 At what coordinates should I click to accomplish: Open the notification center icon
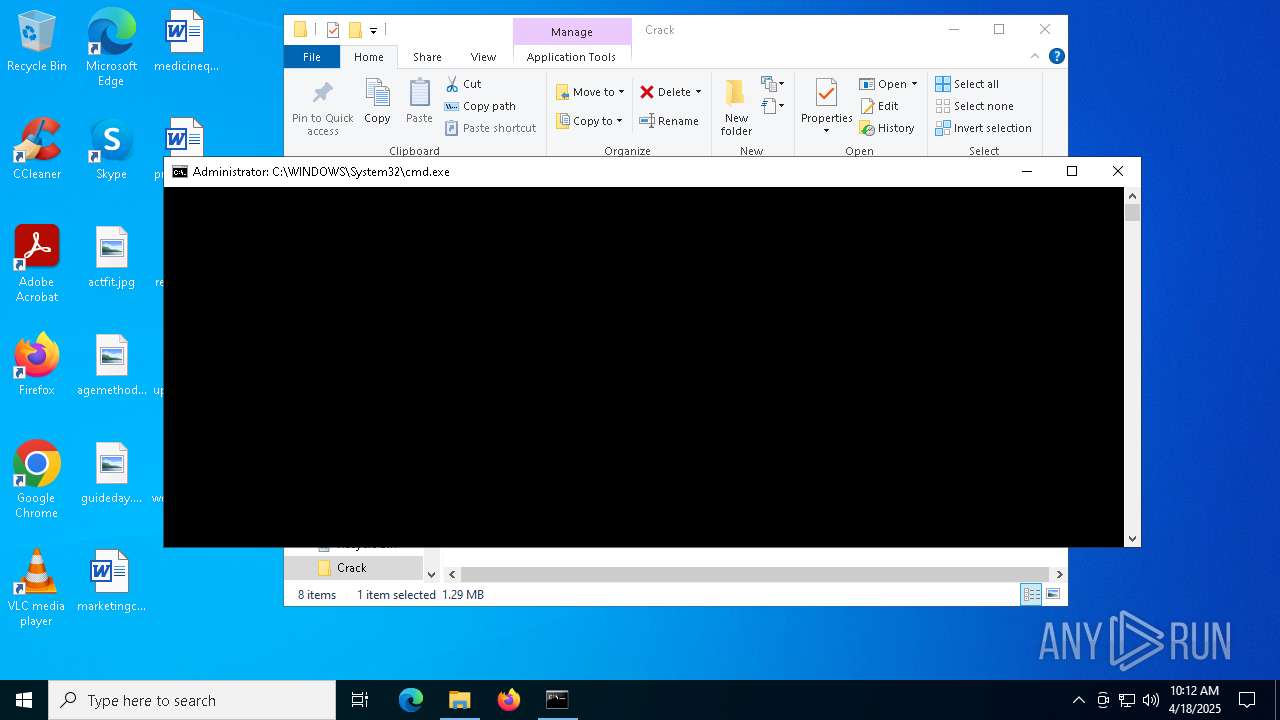pos(1247,700)
